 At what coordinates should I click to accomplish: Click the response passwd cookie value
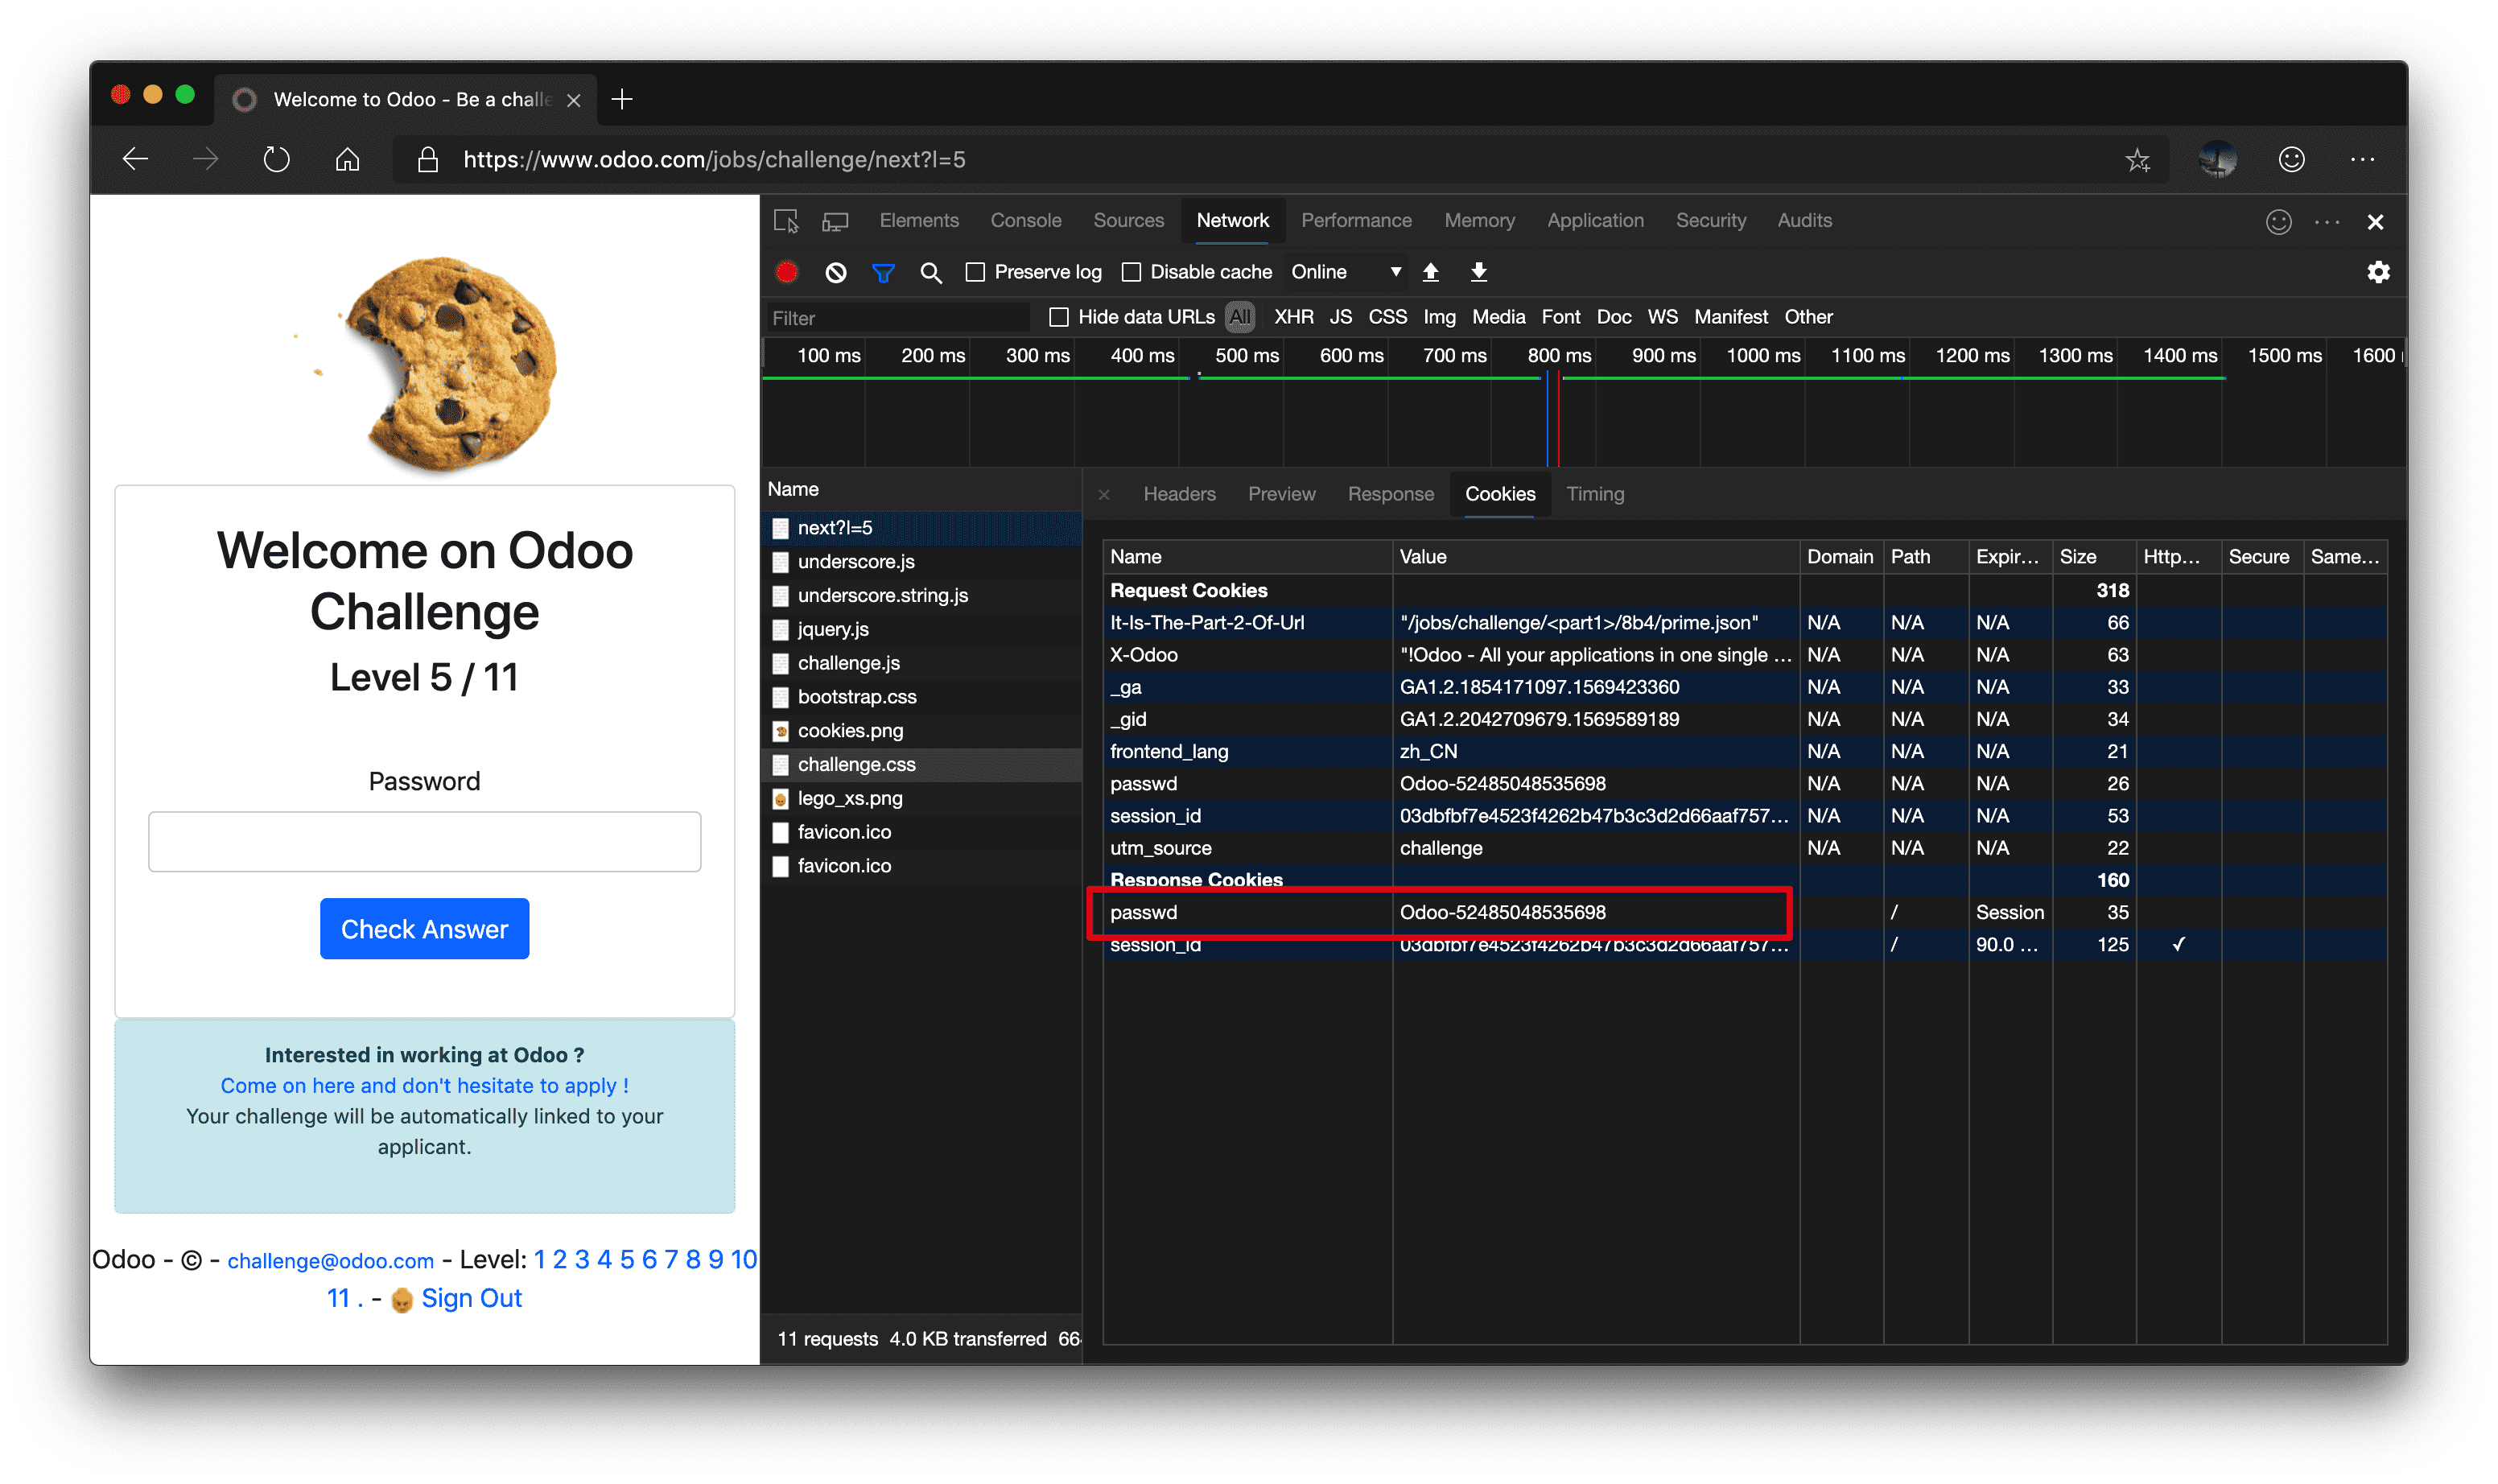pyautogui.click(x=1502, y=912)
